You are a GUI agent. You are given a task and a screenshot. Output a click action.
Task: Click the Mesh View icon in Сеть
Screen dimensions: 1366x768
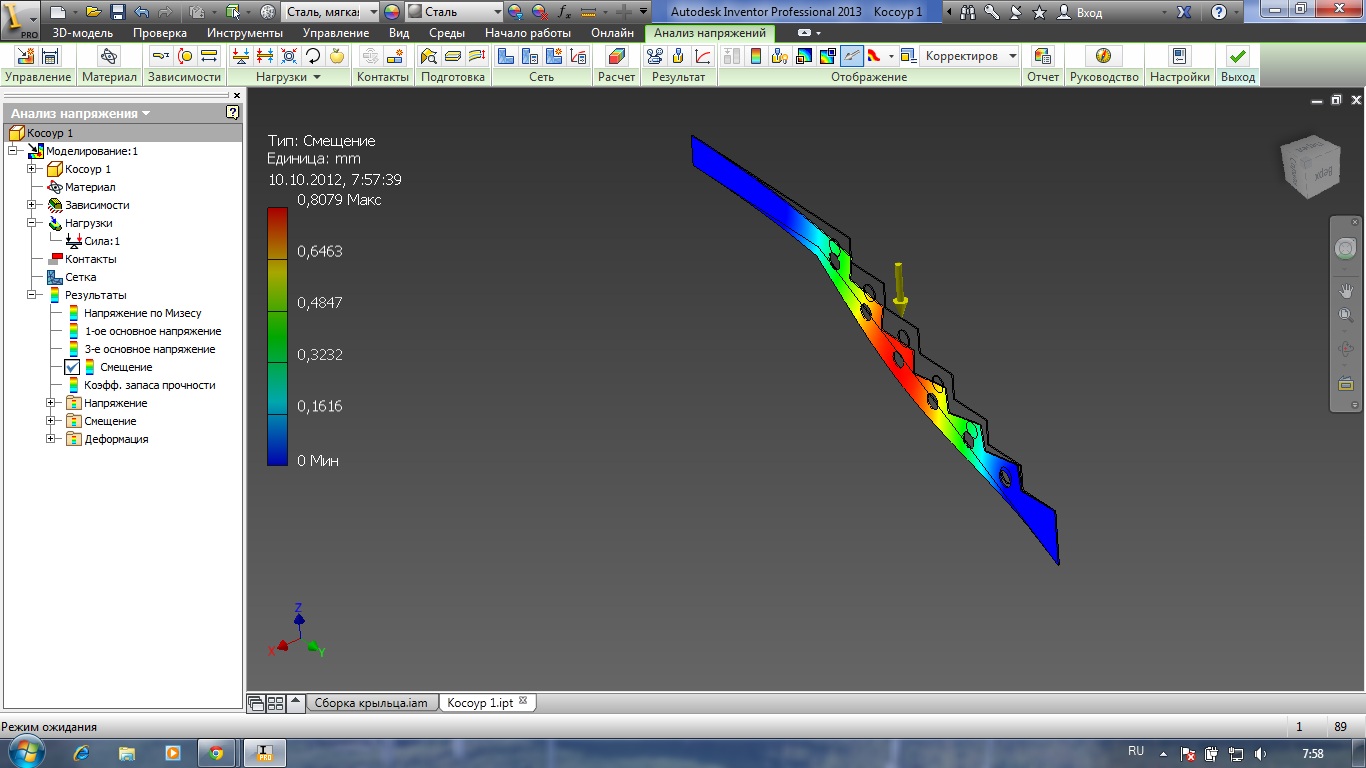(x=506, y=56)
